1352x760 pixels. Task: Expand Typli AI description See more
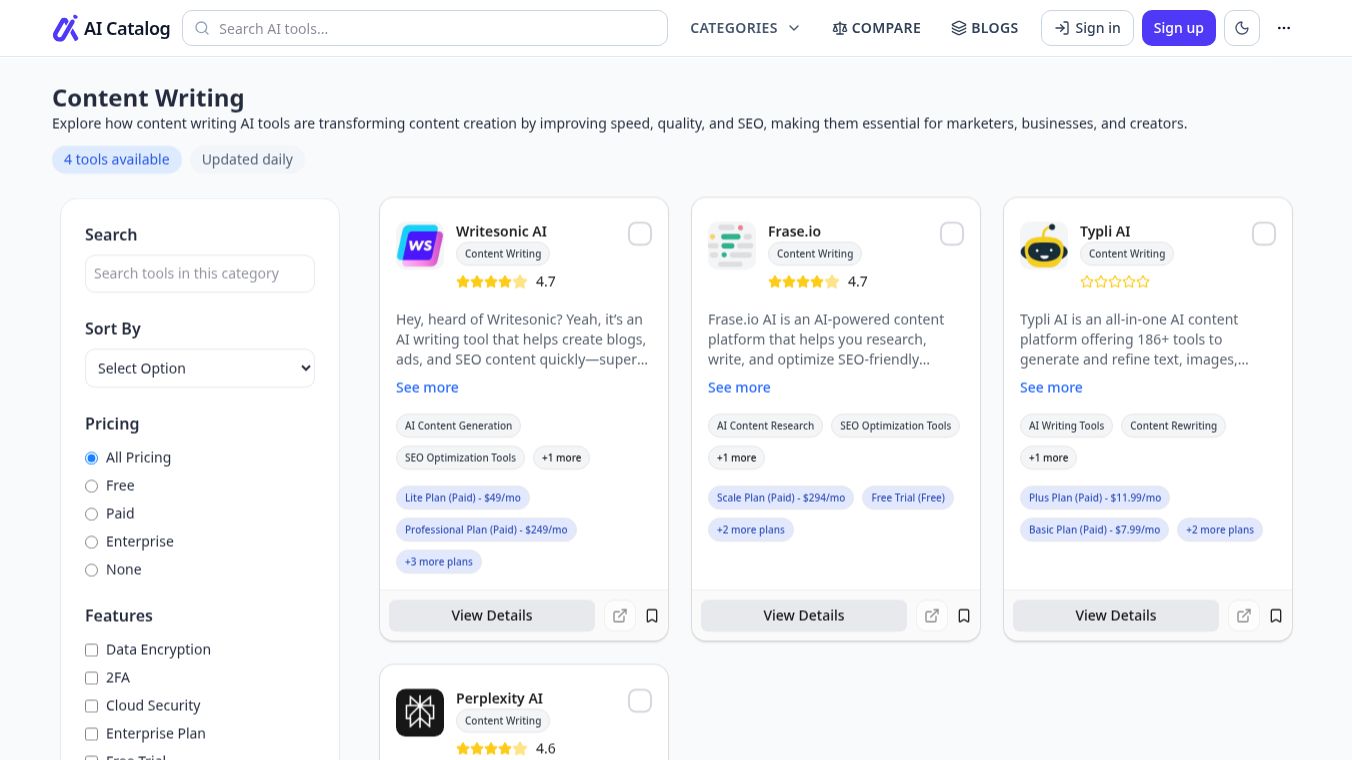coord(1051,388)
